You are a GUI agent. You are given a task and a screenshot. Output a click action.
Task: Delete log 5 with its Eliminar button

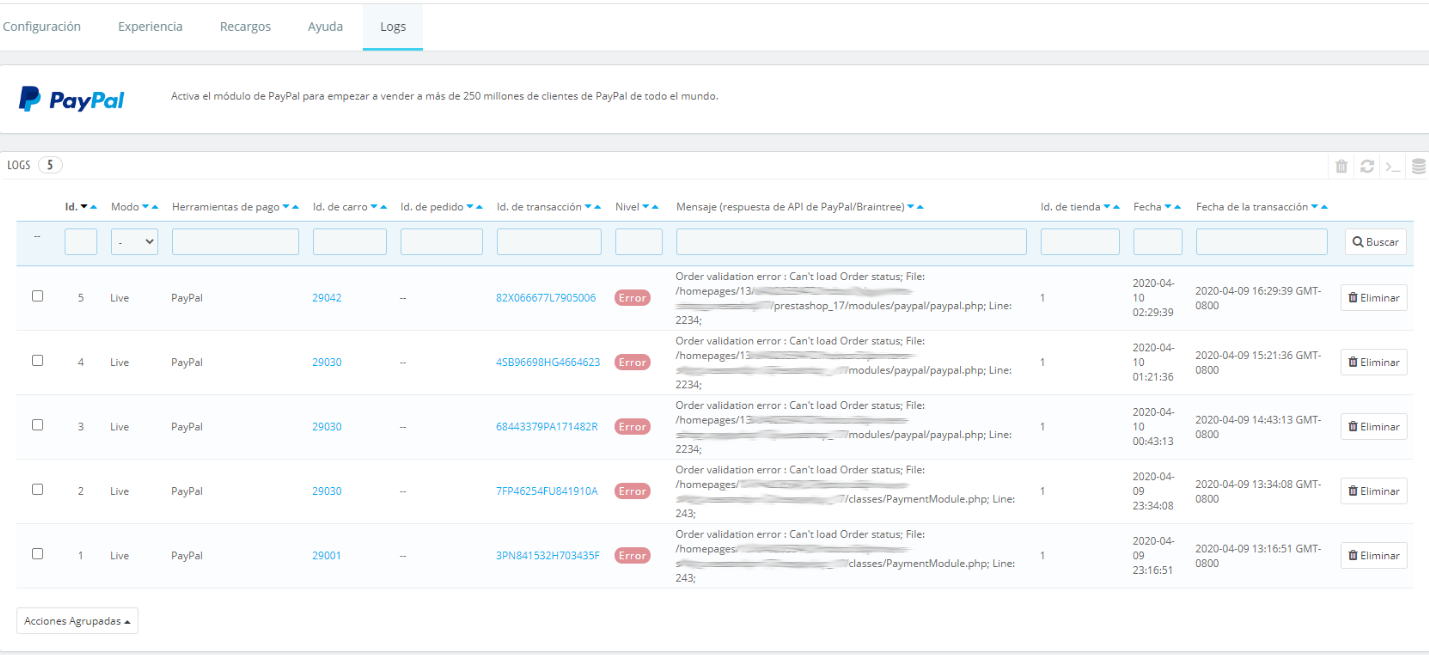[x=1374, y=298]
